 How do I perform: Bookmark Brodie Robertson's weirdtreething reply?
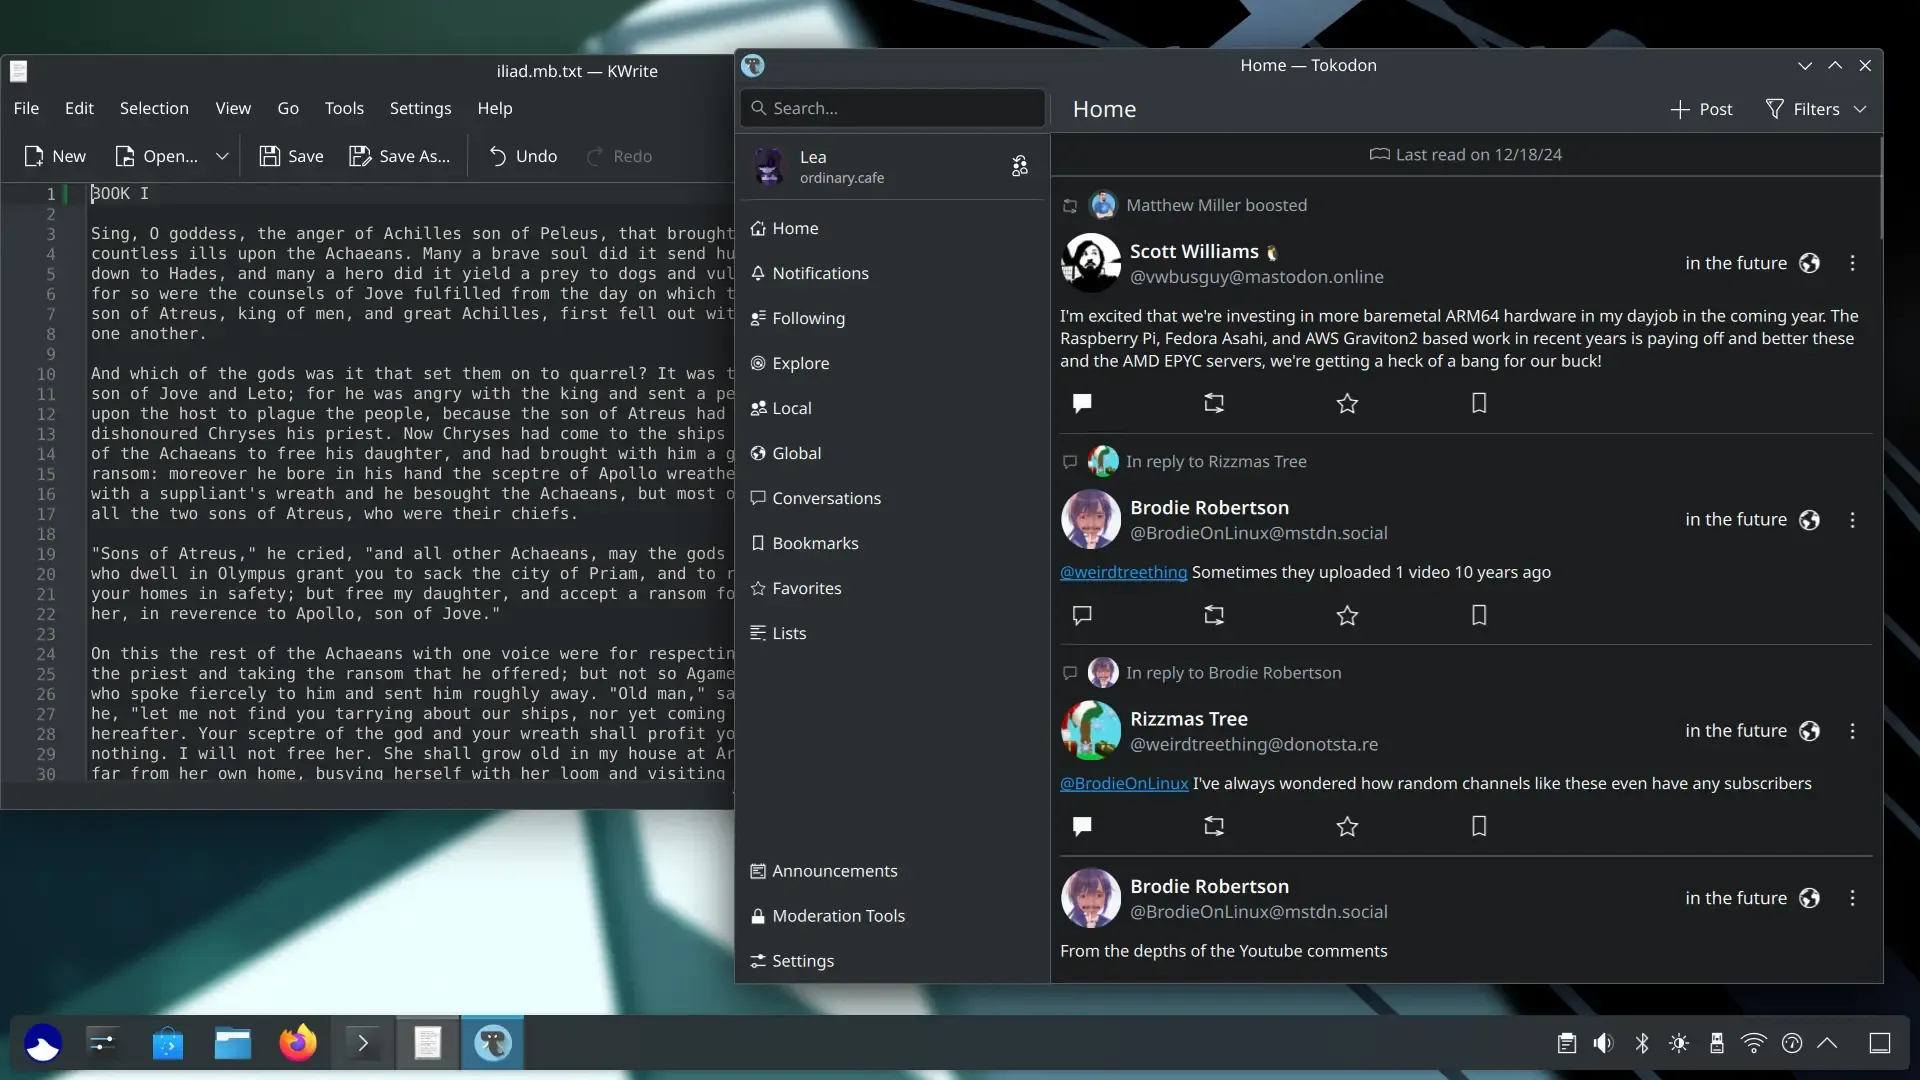(1479, 615)
